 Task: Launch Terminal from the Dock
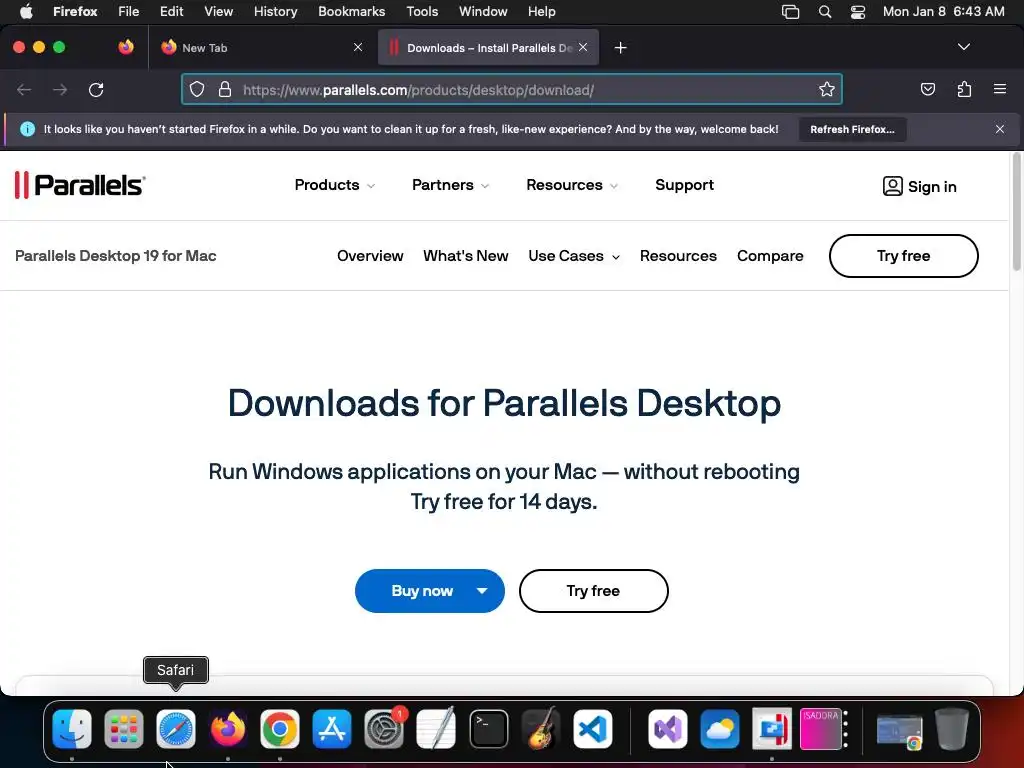click(488, 729)
